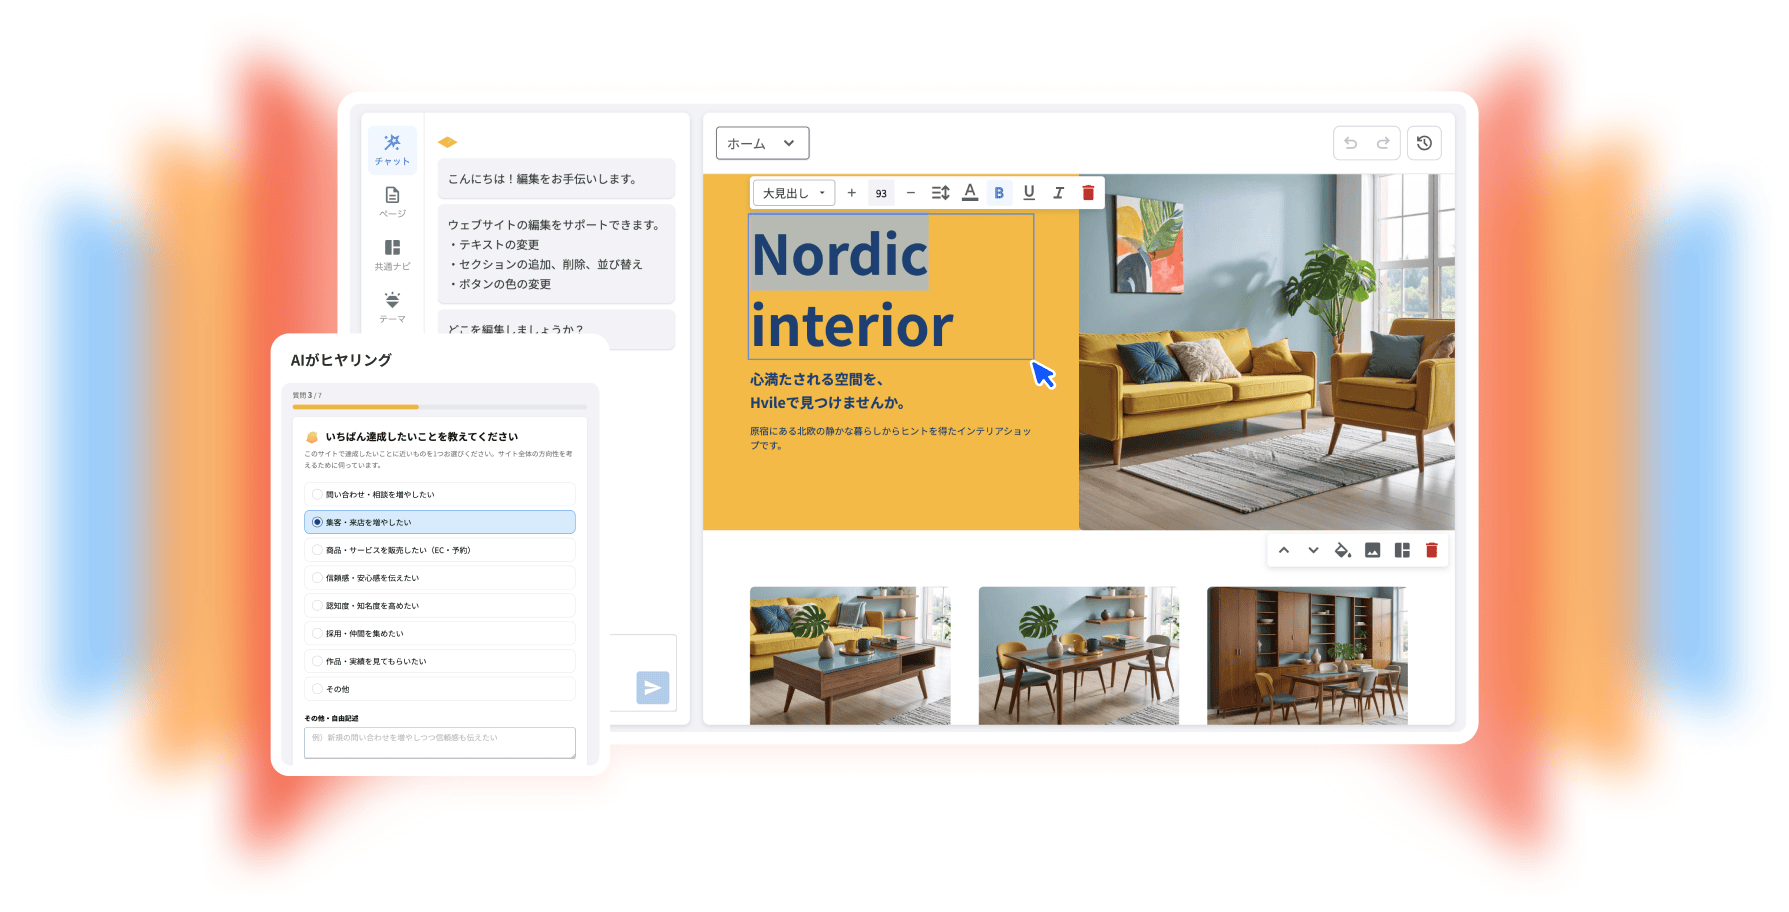Select 集客・来店を増やしたい option
Screen dimensions: 1789x912
[440, 522]
